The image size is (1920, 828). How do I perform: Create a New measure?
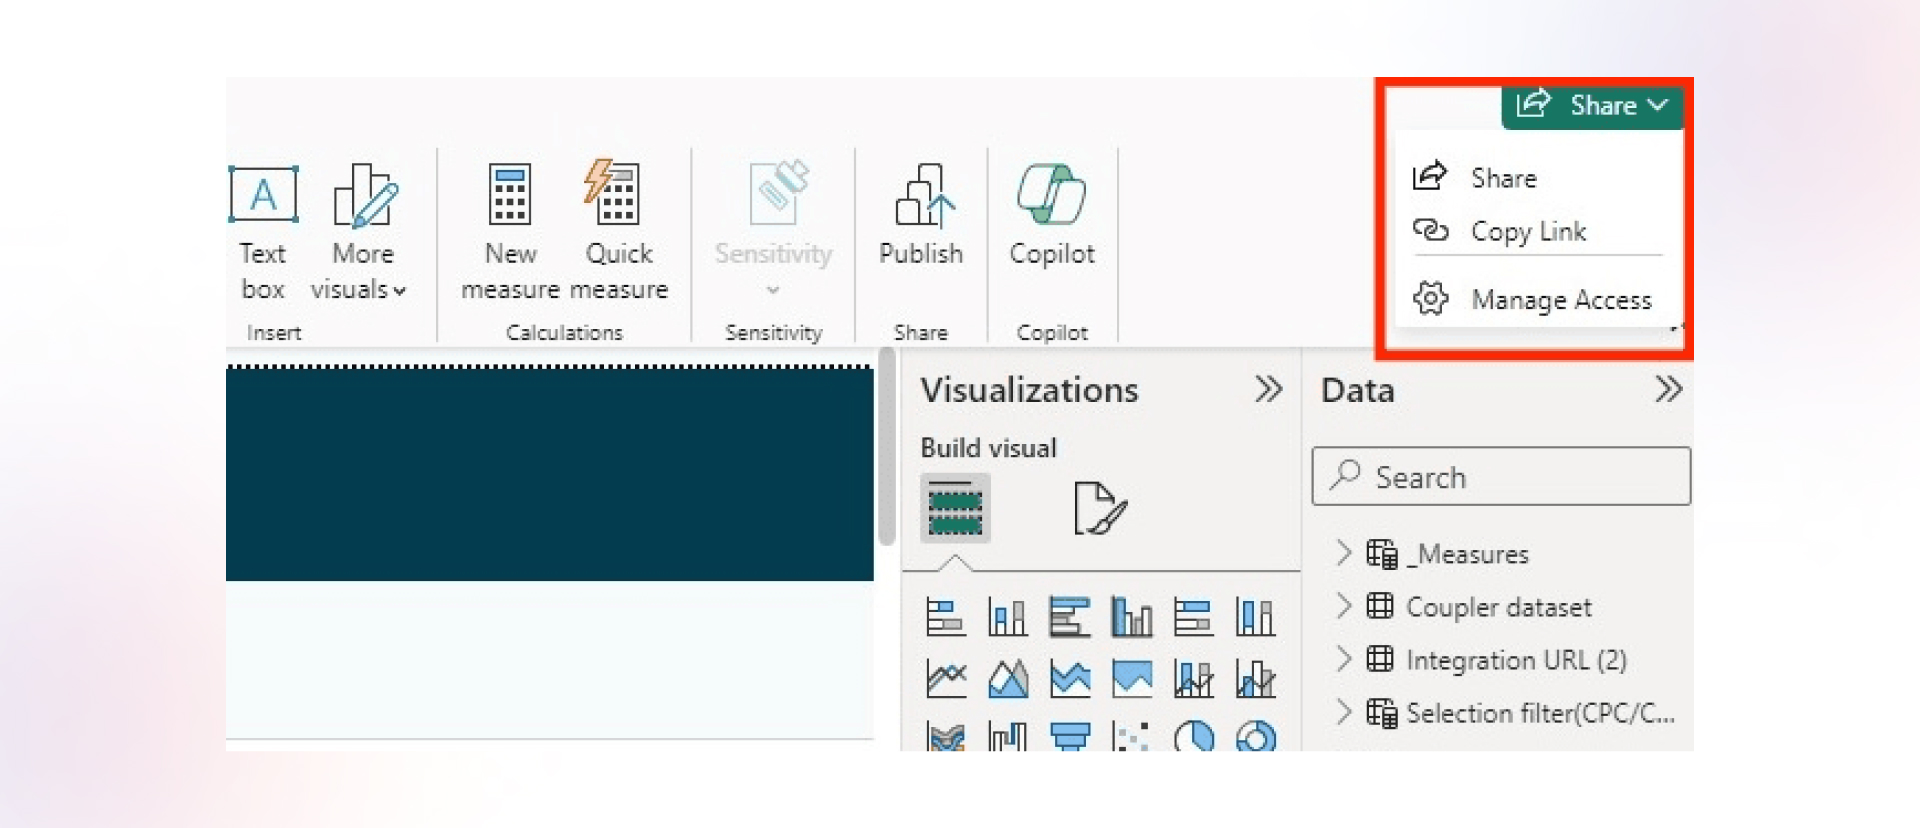(510, 233)
